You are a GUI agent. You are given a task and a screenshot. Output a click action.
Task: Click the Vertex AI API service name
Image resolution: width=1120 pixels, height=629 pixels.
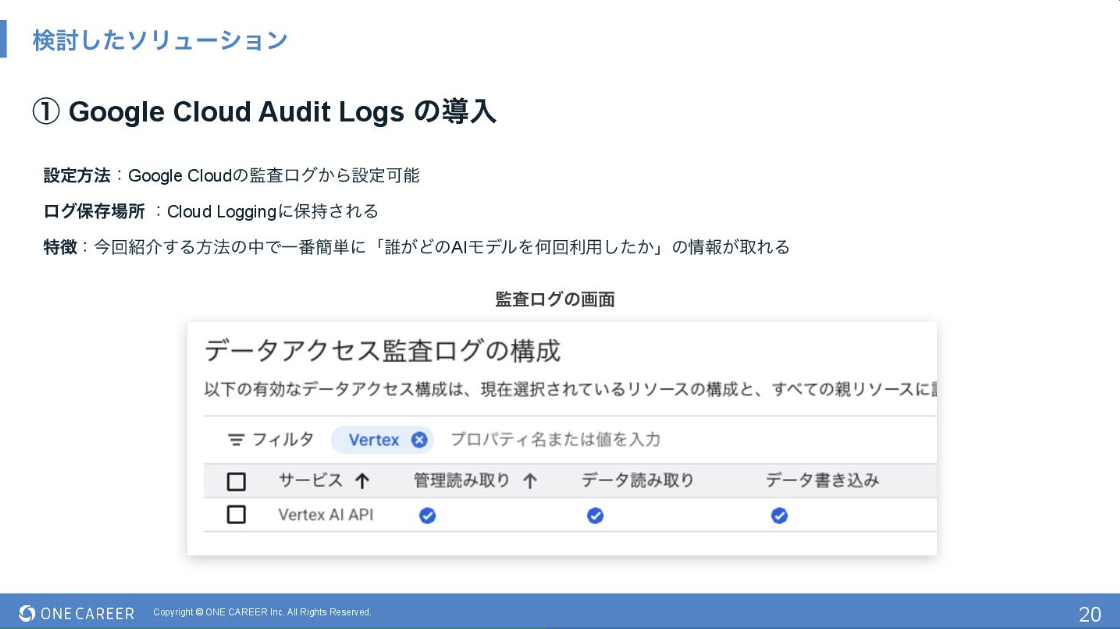coord(325,515)
